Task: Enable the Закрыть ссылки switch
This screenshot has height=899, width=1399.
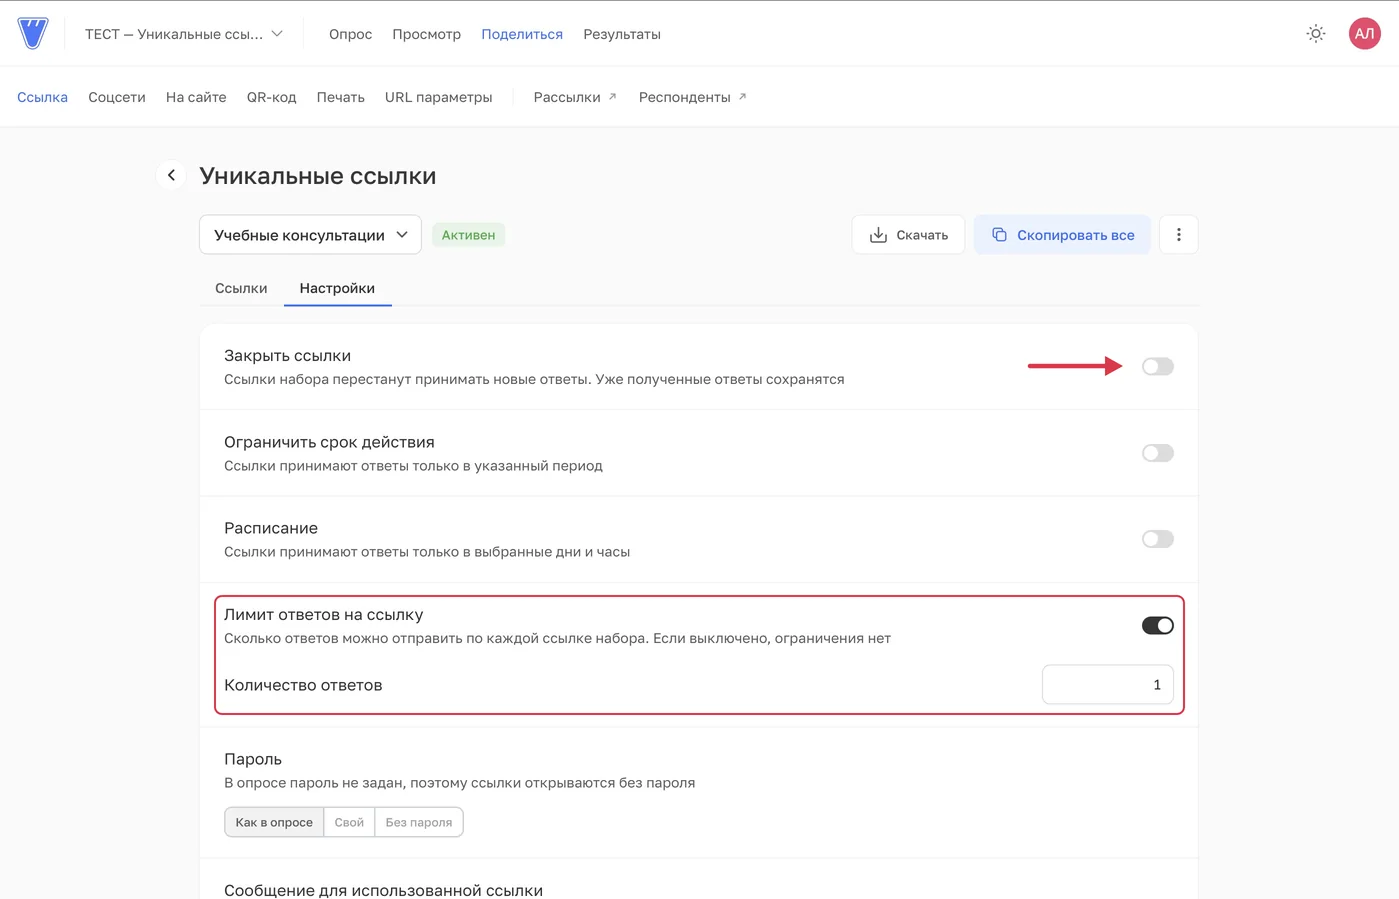Action: [x=1157, y=366]
